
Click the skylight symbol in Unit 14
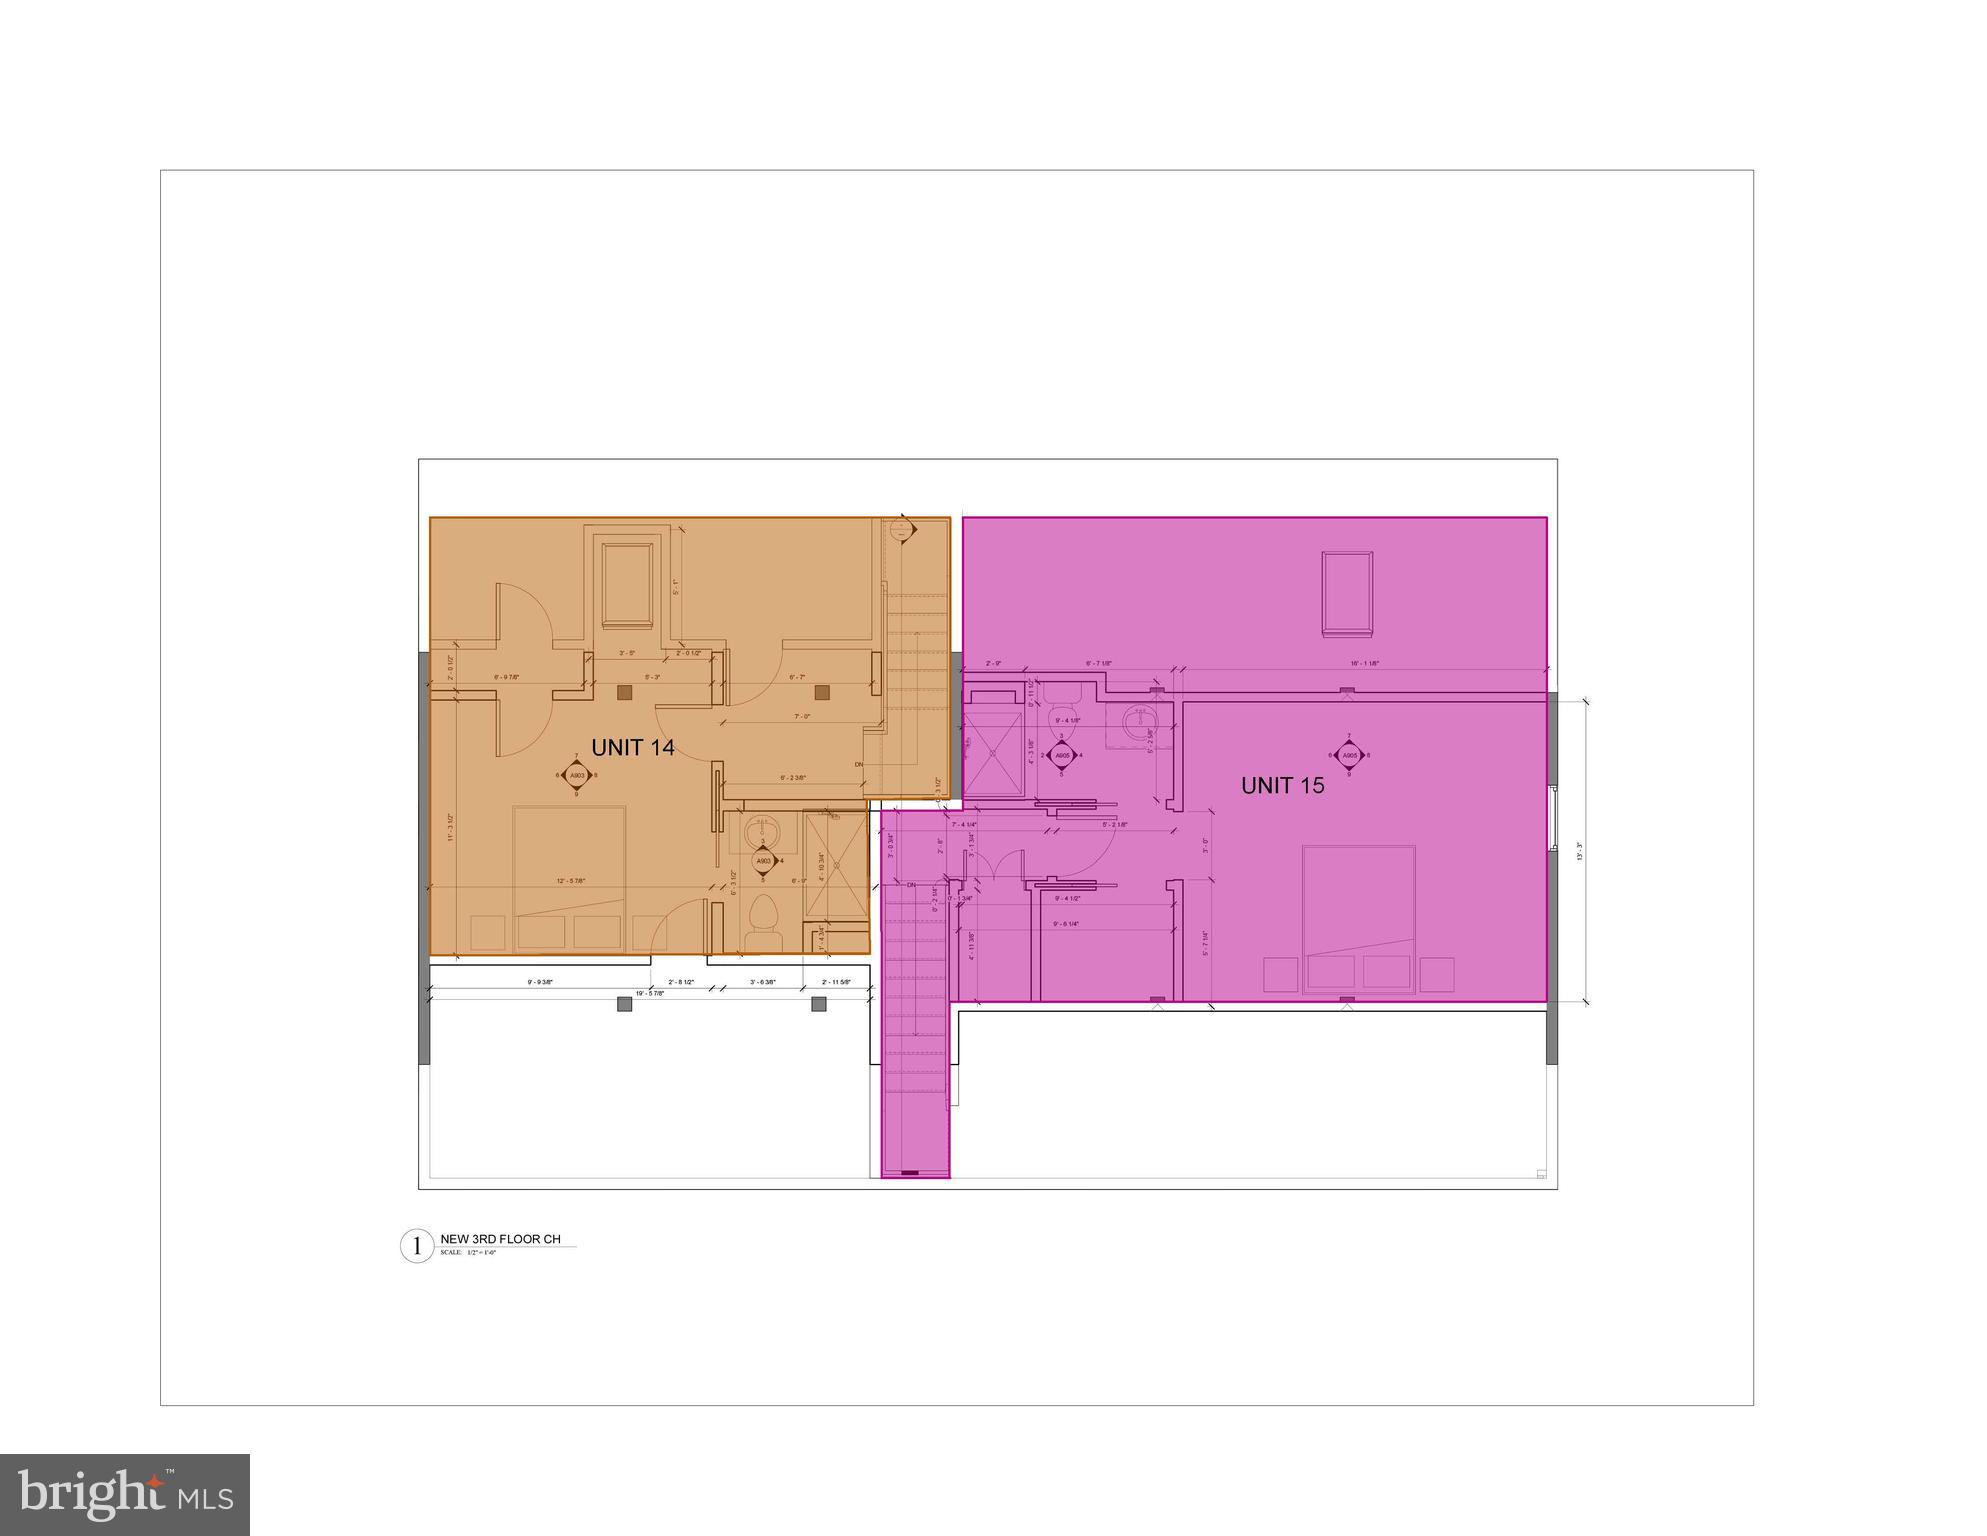point(626,583)
